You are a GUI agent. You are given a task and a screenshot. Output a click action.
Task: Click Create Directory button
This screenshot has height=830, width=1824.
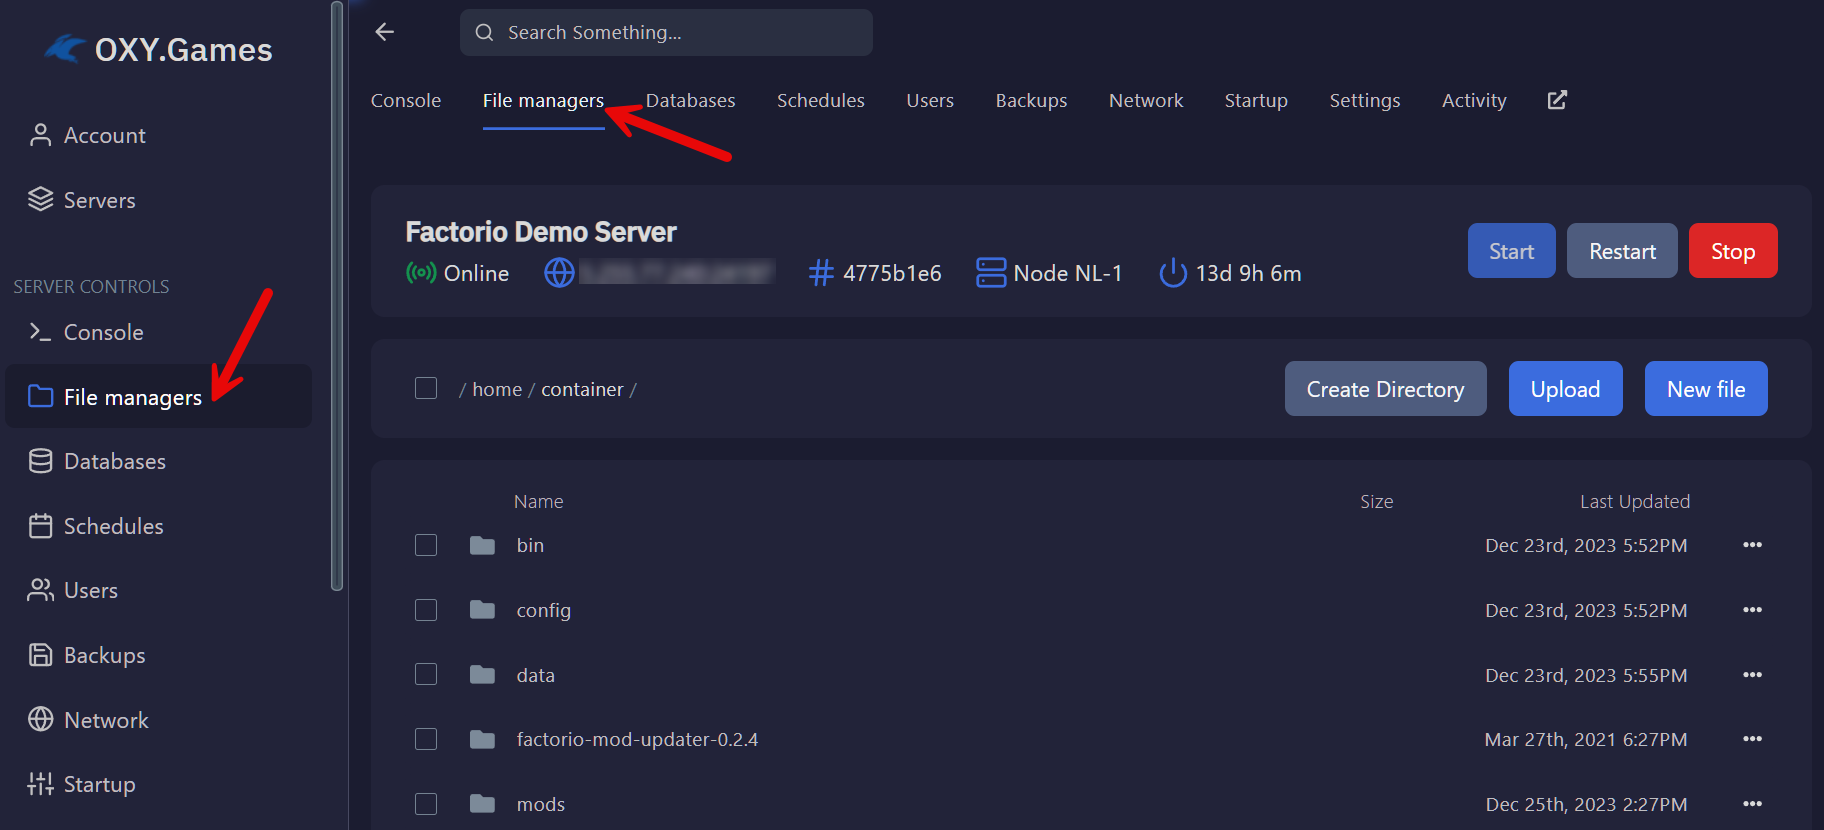tap(1385, 389)
